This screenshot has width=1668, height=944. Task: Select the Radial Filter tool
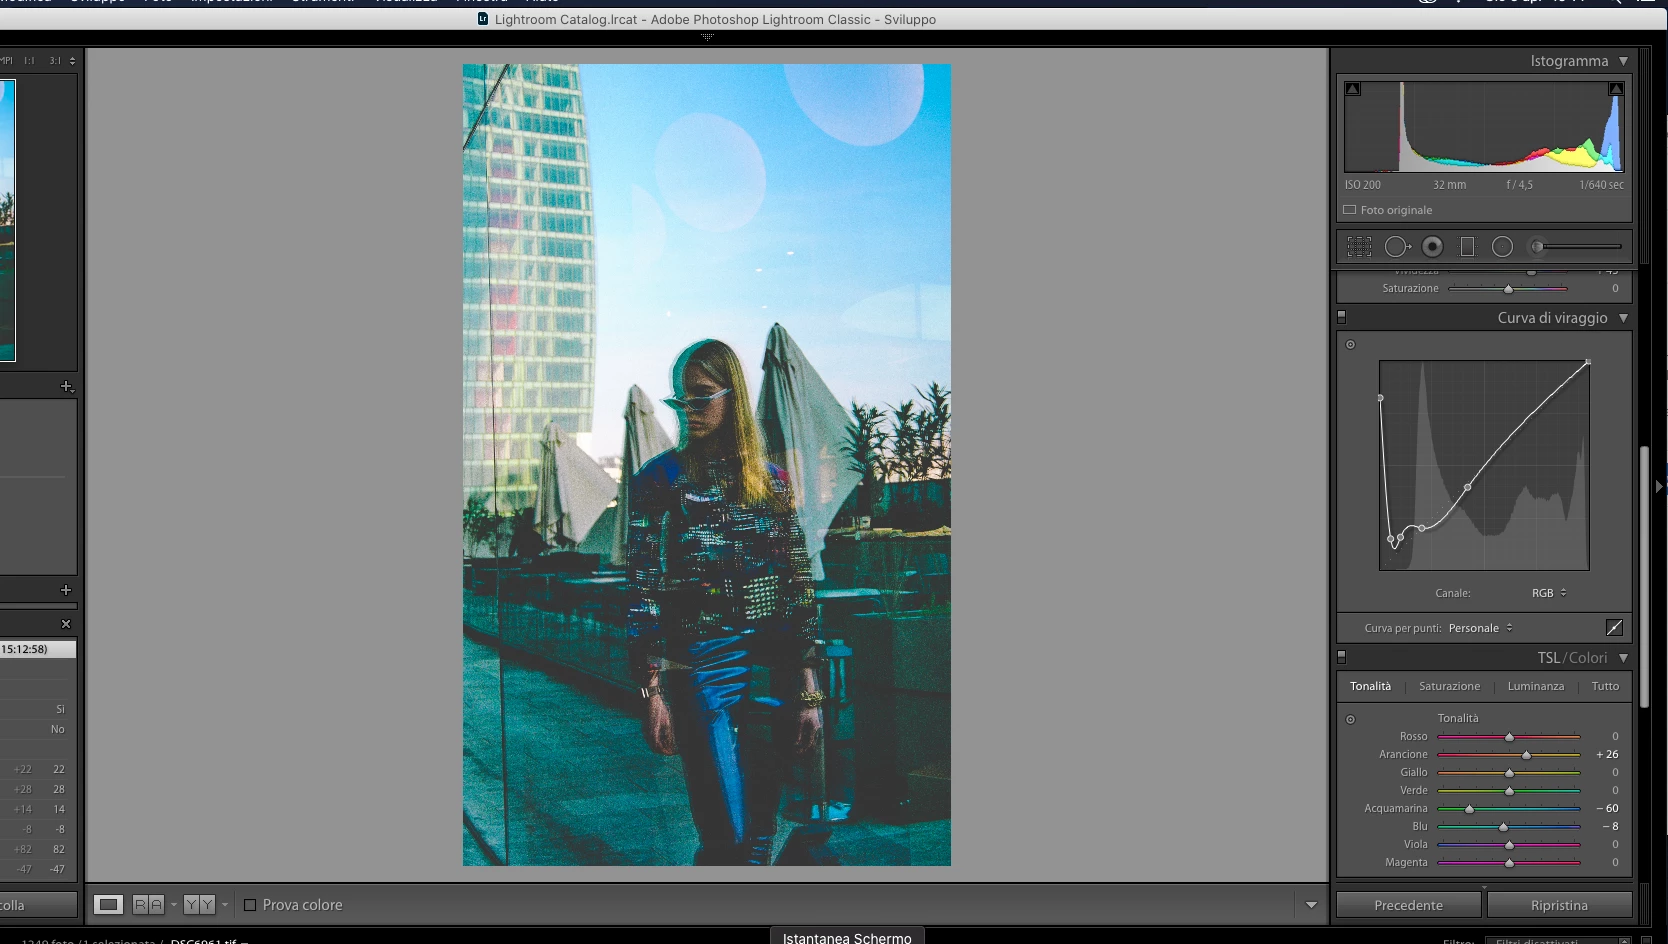[x=1502, y=246]
